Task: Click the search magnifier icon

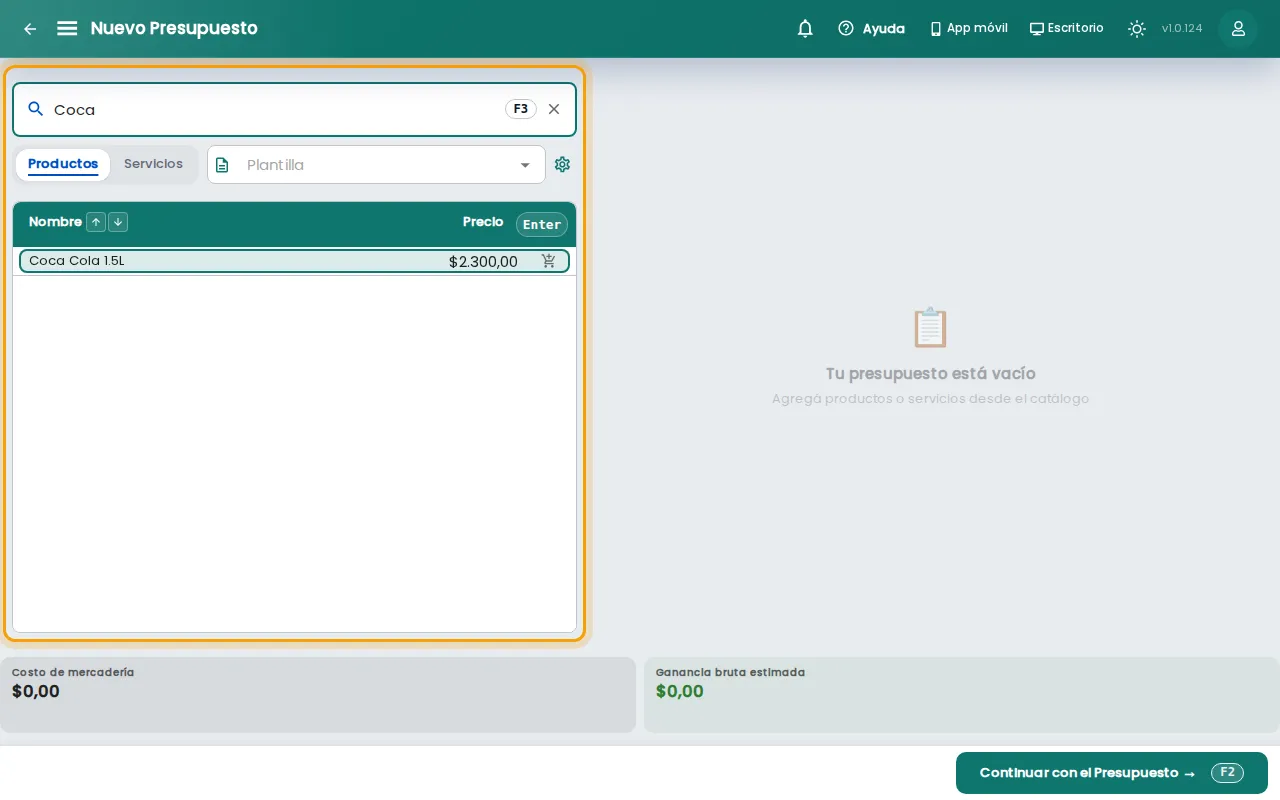Action: [36, 109]
